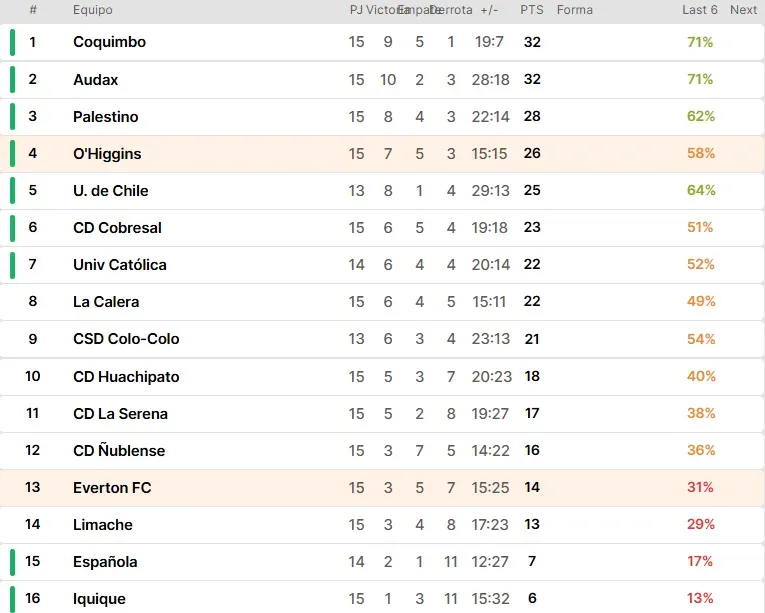The image size is (765, 613).
Task: Open Palestino team page
Action: 105,116
